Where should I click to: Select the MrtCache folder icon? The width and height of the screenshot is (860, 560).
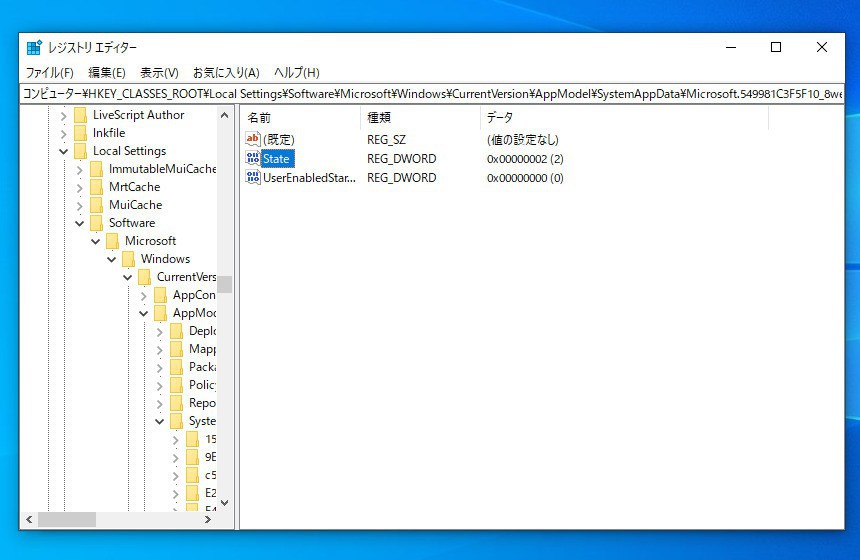[97, 187]
